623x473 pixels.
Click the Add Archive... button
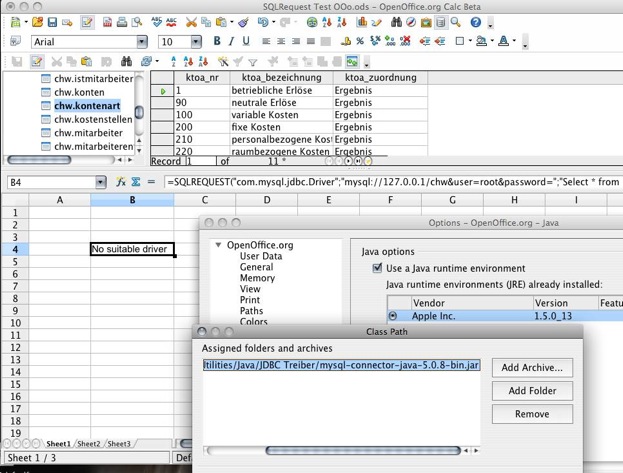(532, 368)
